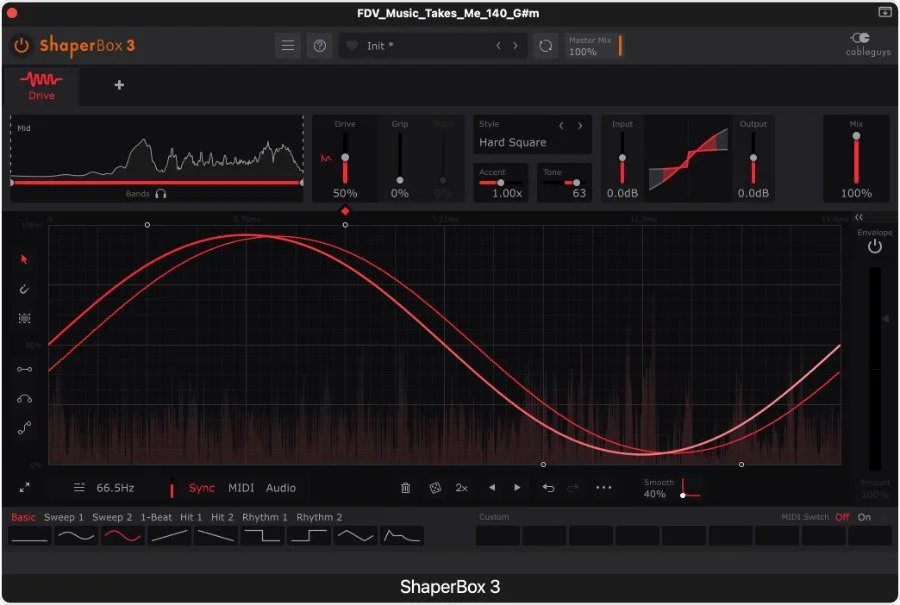
Task: Delete the current waveform with trash icon
Action: (405, 487)
